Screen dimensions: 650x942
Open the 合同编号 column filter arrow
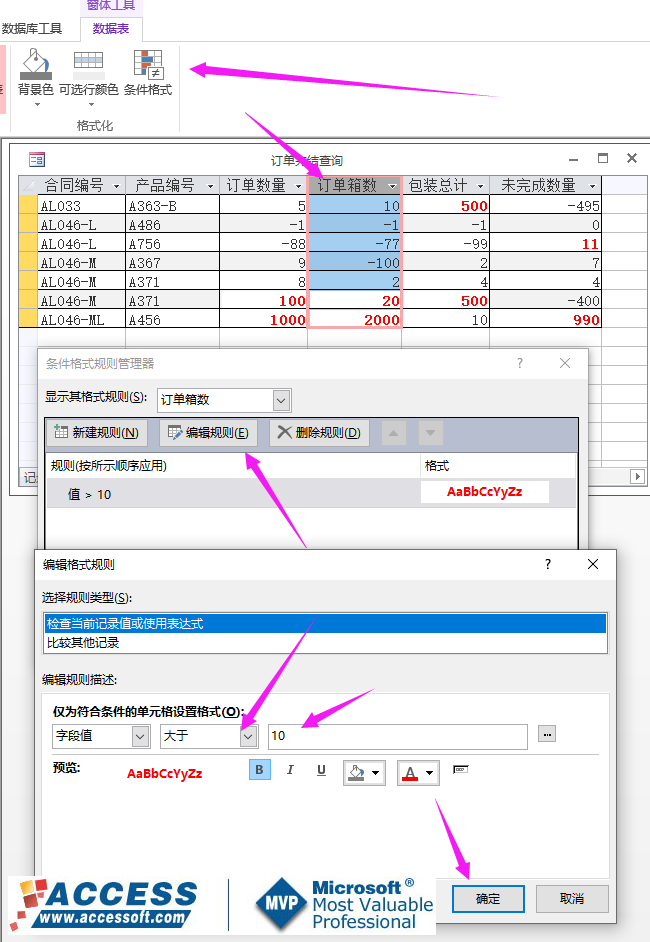click(x=116, y=186)
